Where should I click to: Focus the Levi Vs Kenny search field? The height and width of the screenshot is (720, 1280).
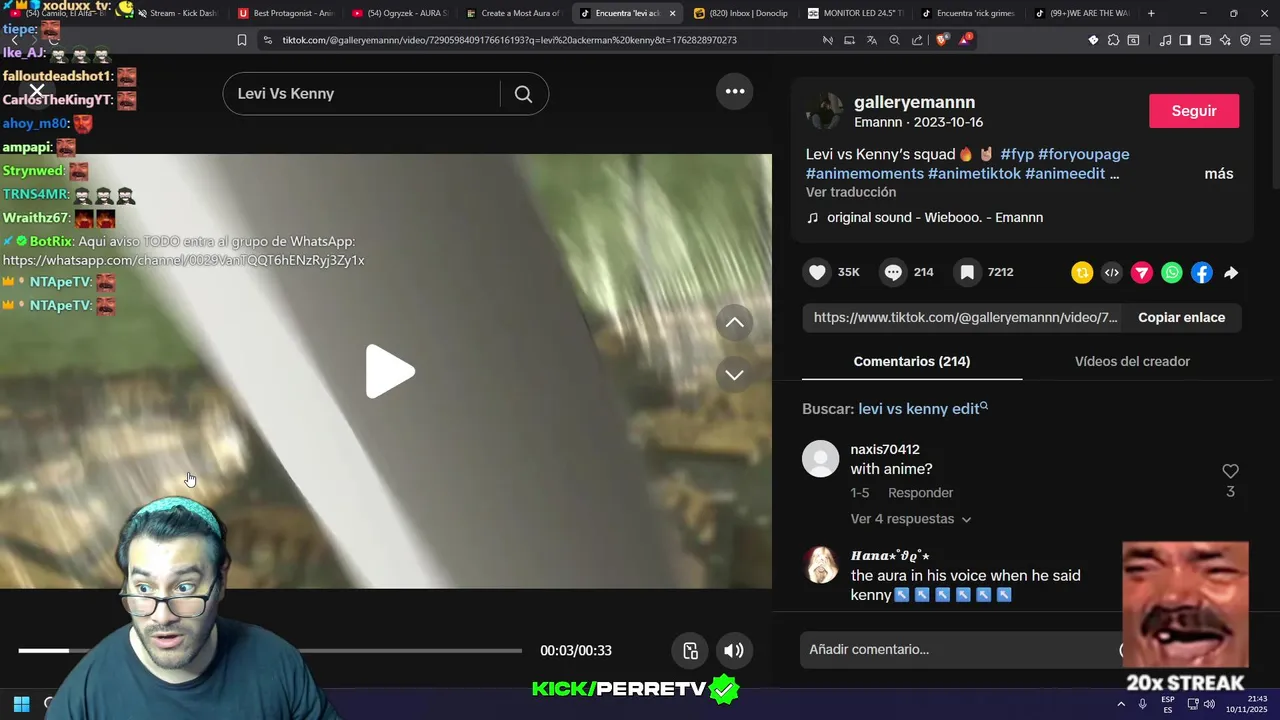coord(361,94)
